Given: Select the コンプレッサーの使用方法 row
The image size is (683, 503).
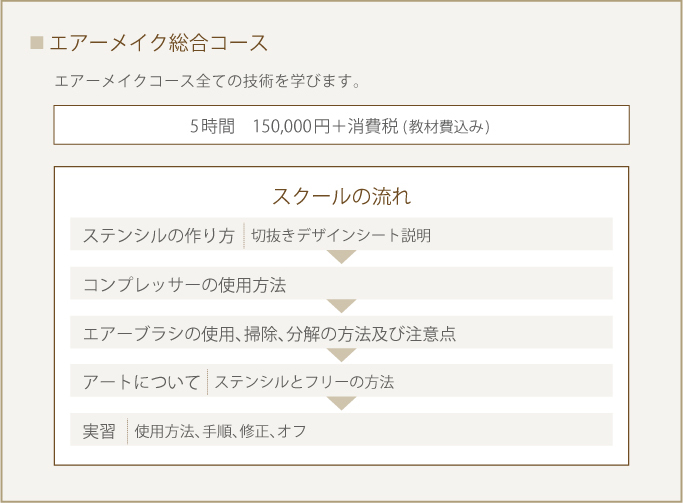Looking at the screenshot, I should [342, 284].
